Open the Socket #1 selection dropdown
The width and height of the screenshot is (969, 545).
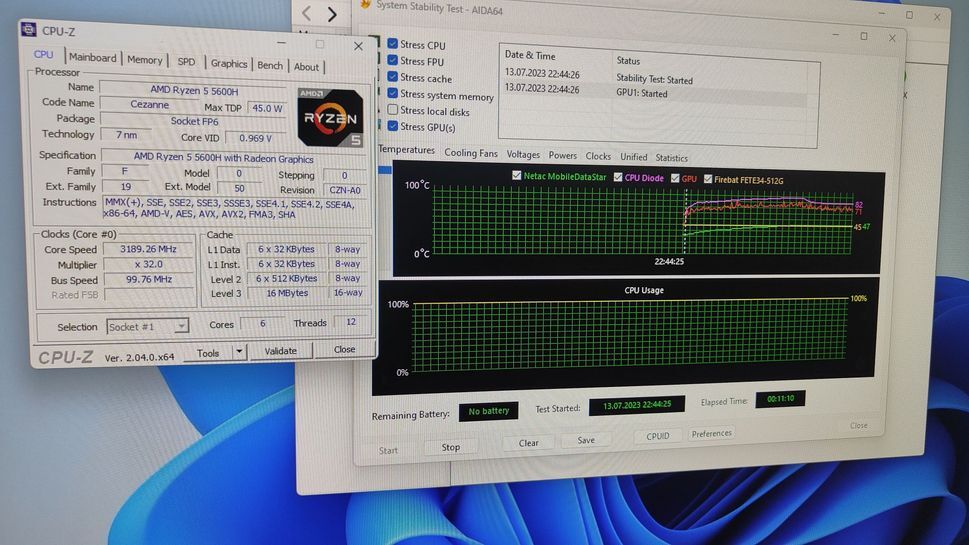pyautogui.click(x=147, y=326)
